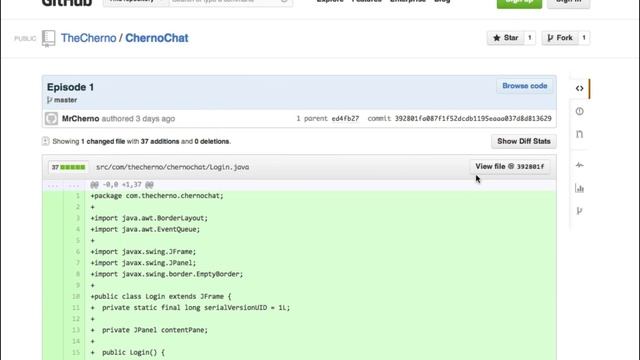Click View file @ 392801f button
The width and height of the screenshot is (640, 360).
509,167
